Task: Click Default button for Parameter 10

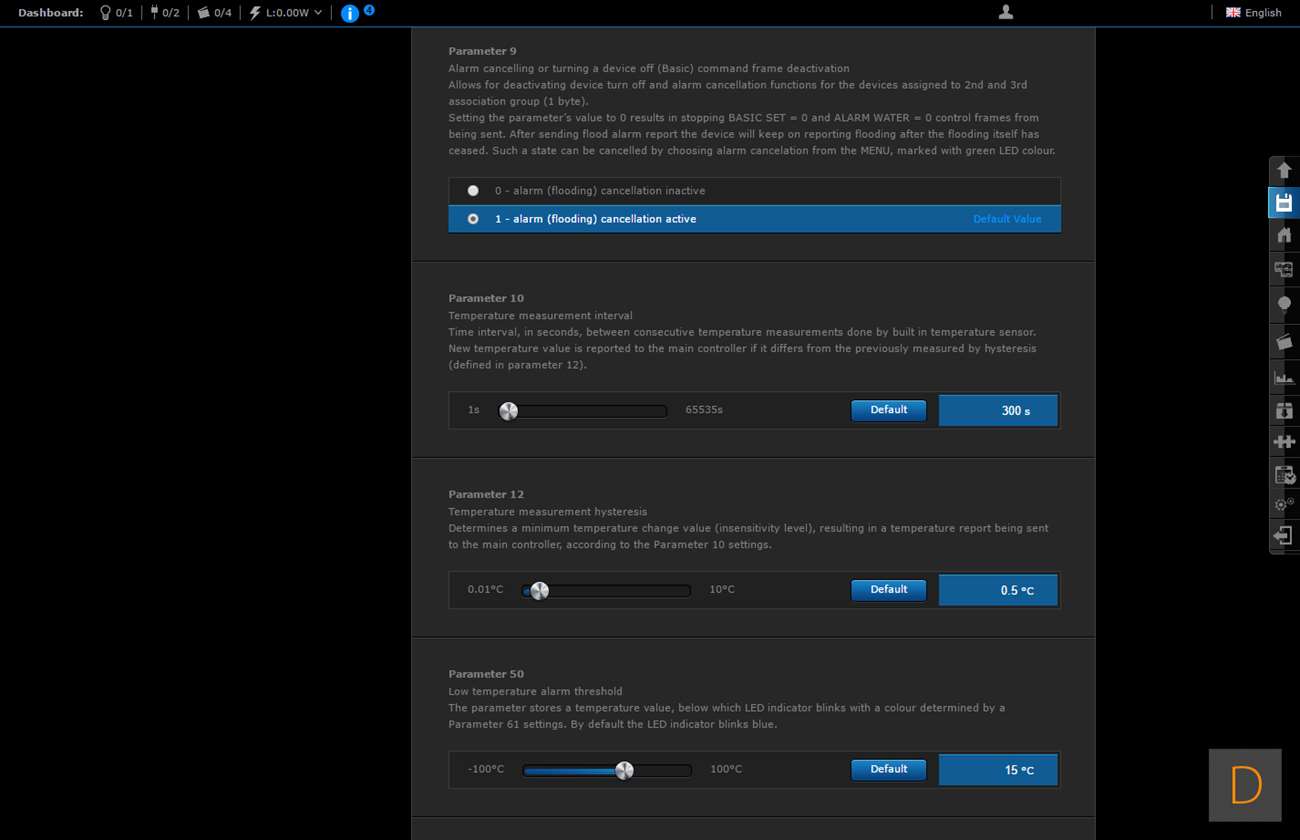Action: (888, 410)
